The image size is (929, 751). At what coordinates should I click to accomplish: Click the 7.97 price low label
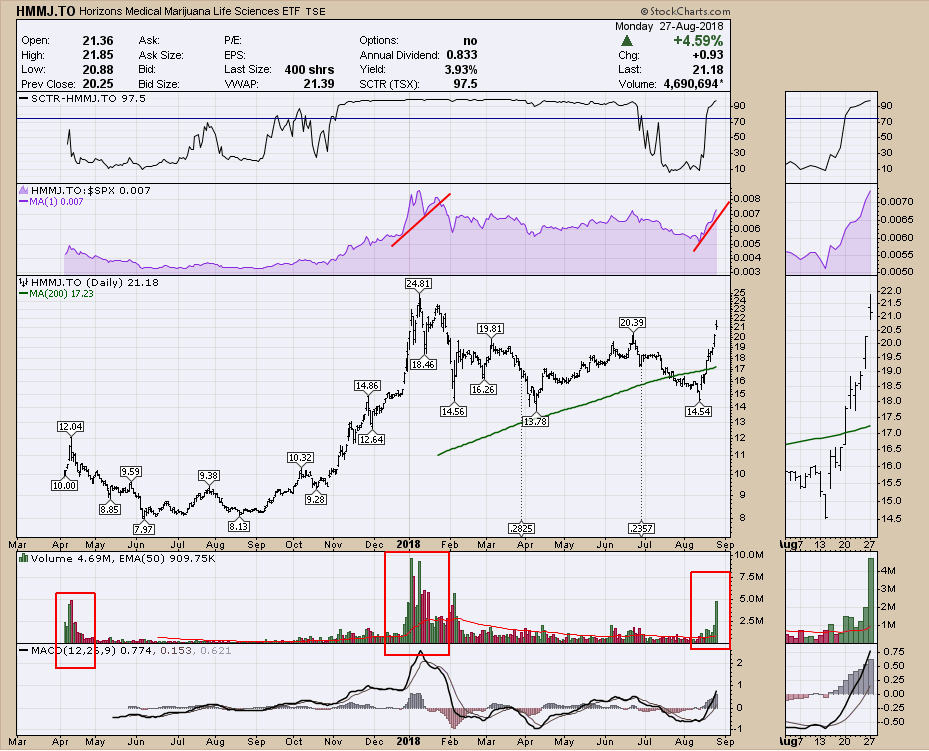point(144,529)
